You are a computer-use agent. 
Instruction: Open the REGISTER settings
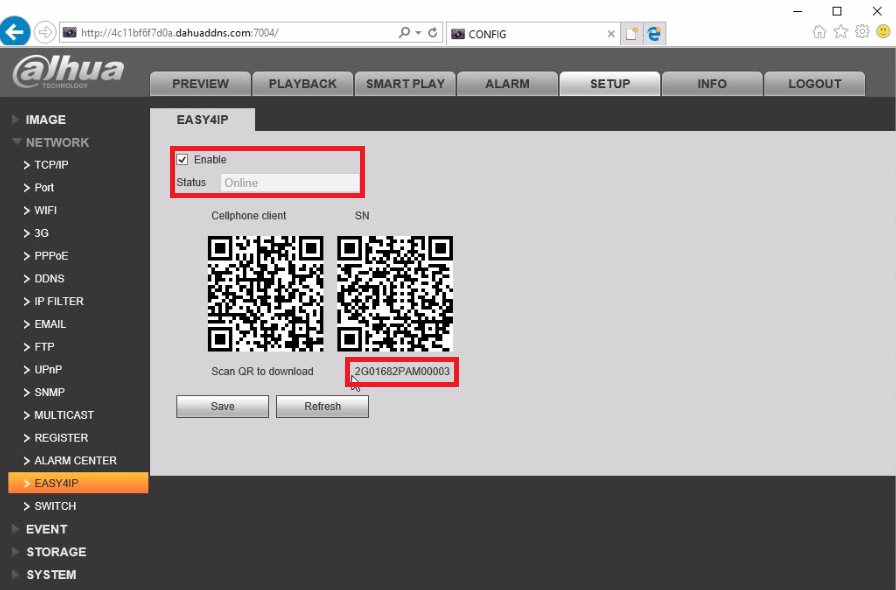coord(61,438)
